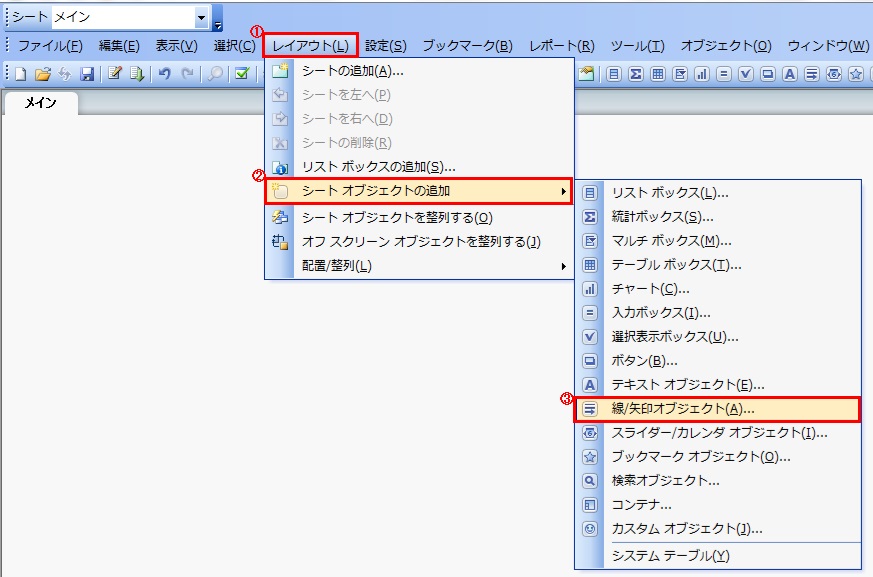
Task: Click the Reload green arrow toolbar icon
Action: [136, 74]
